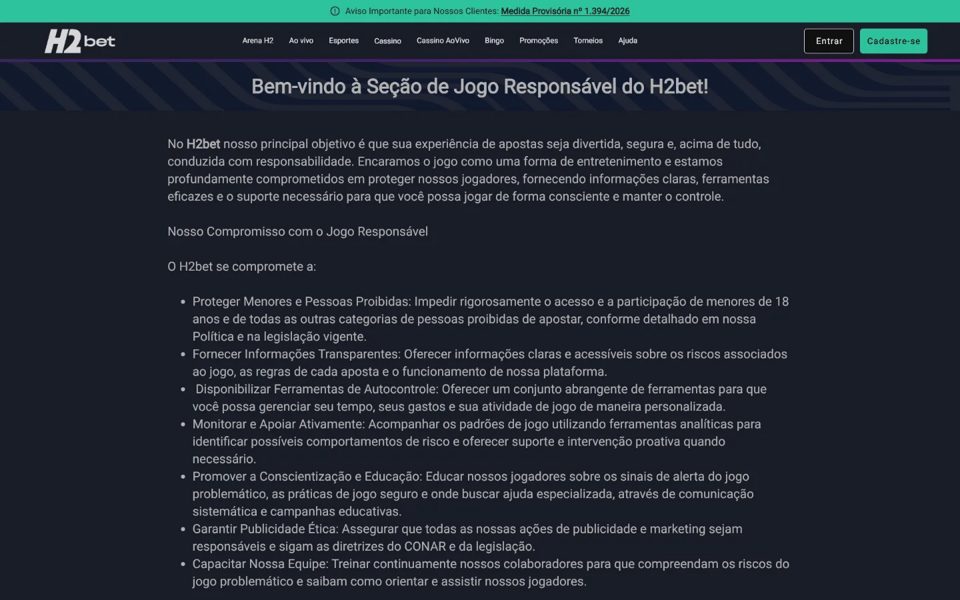Click the page heading Bem-vindo à Seção de Jogo Responsável
Image resolution: width=960 pixels, height=600 pixels.
tap(480, 86)
